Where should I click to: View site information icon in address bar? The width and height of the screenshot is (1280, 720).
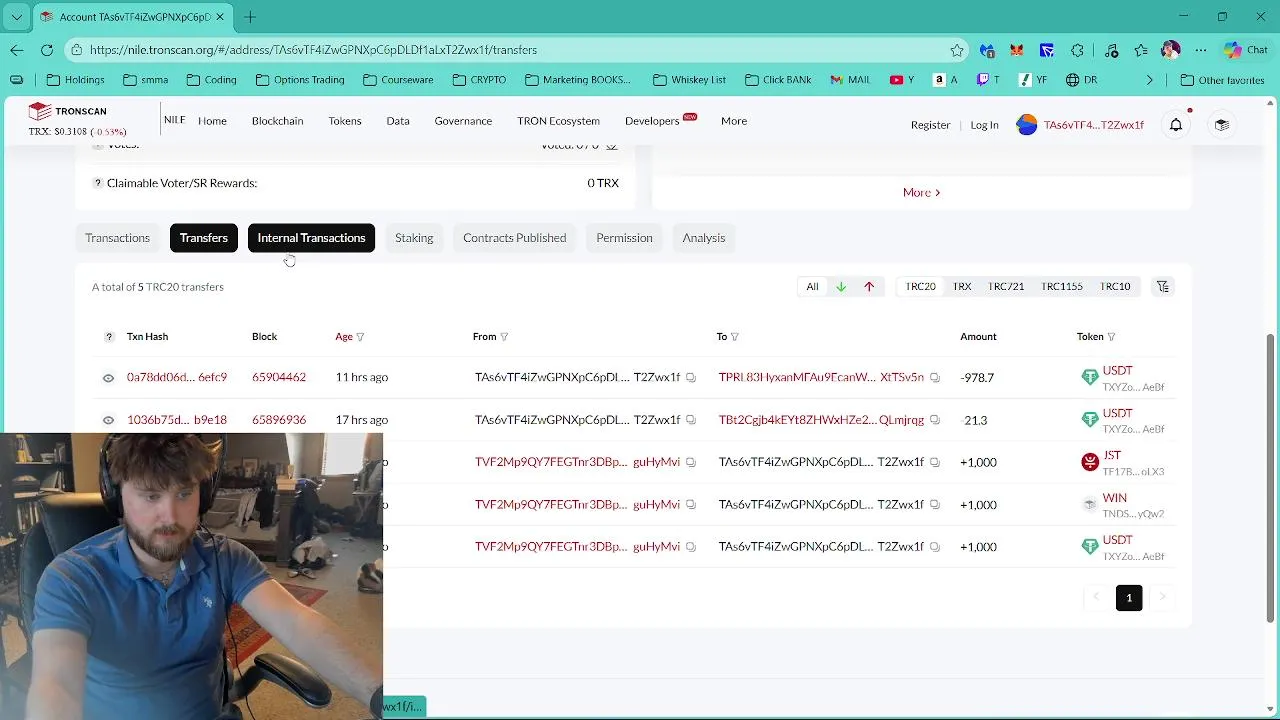click(x=77, y=50)
